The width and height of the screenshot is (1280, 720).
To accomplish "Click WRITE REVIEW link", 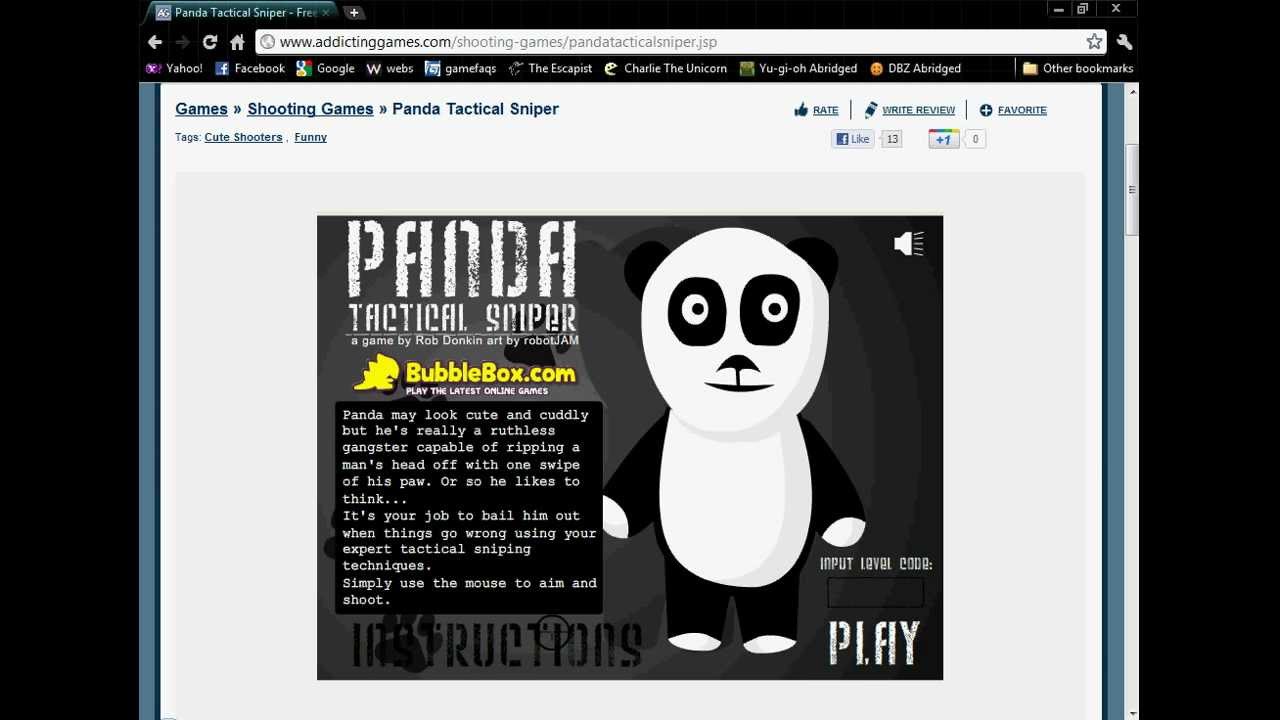I will (909, 110).
